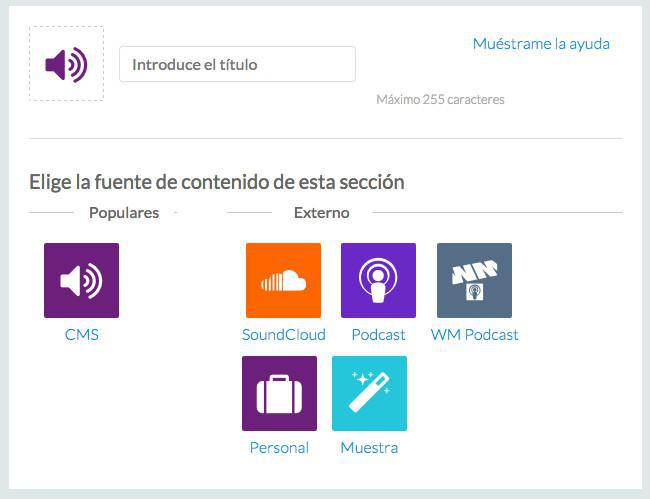Select the purple Podcast microphone tile

(378, 281)
